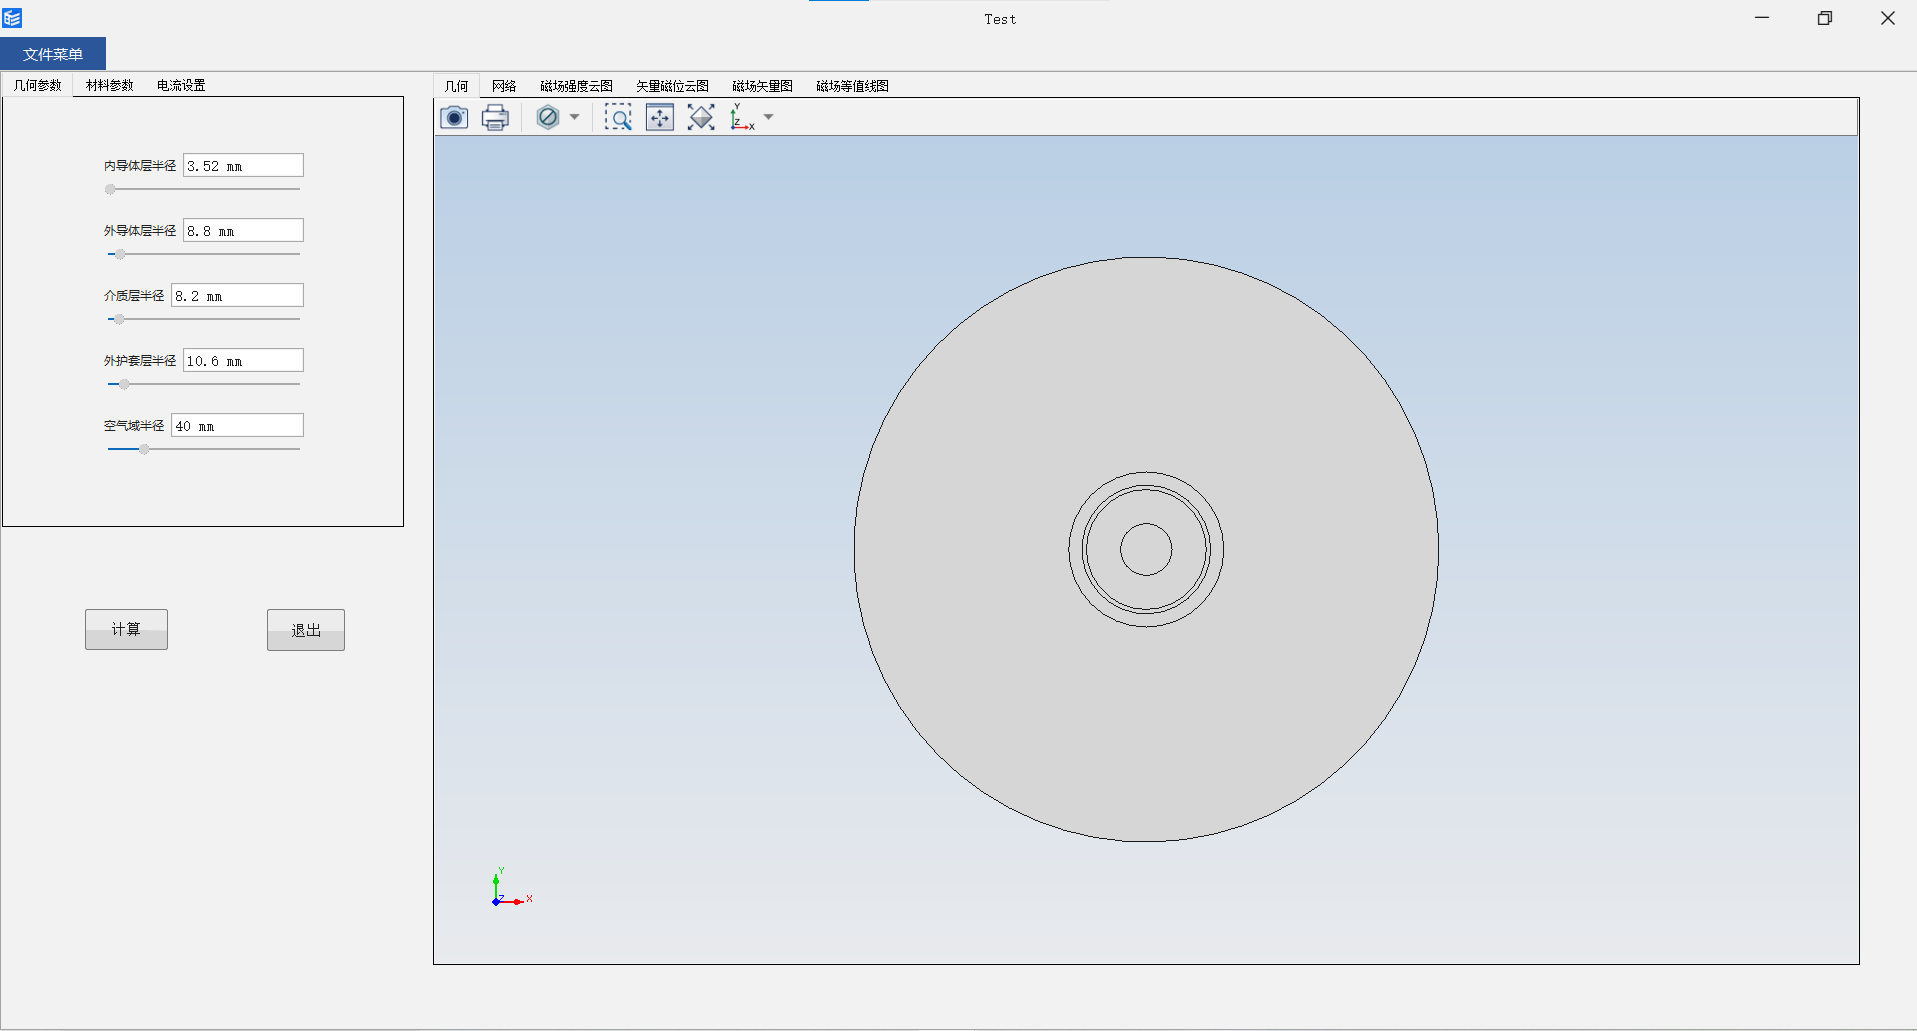The width and height of the screenshot is (1917, 1031).
Task: Click the XYZ axis view icon
Action: [x=742, y=118]
